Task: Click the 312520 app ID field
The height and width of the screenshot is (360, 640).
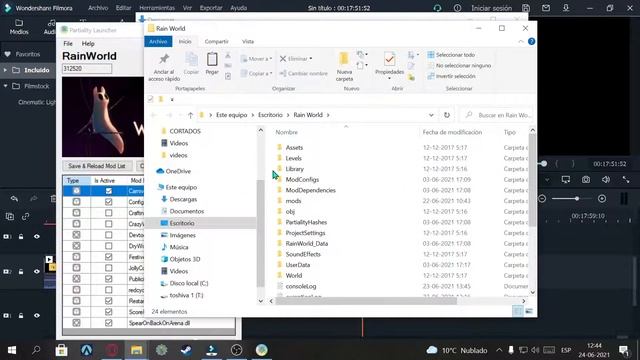Action: click(x=87, y=69)
